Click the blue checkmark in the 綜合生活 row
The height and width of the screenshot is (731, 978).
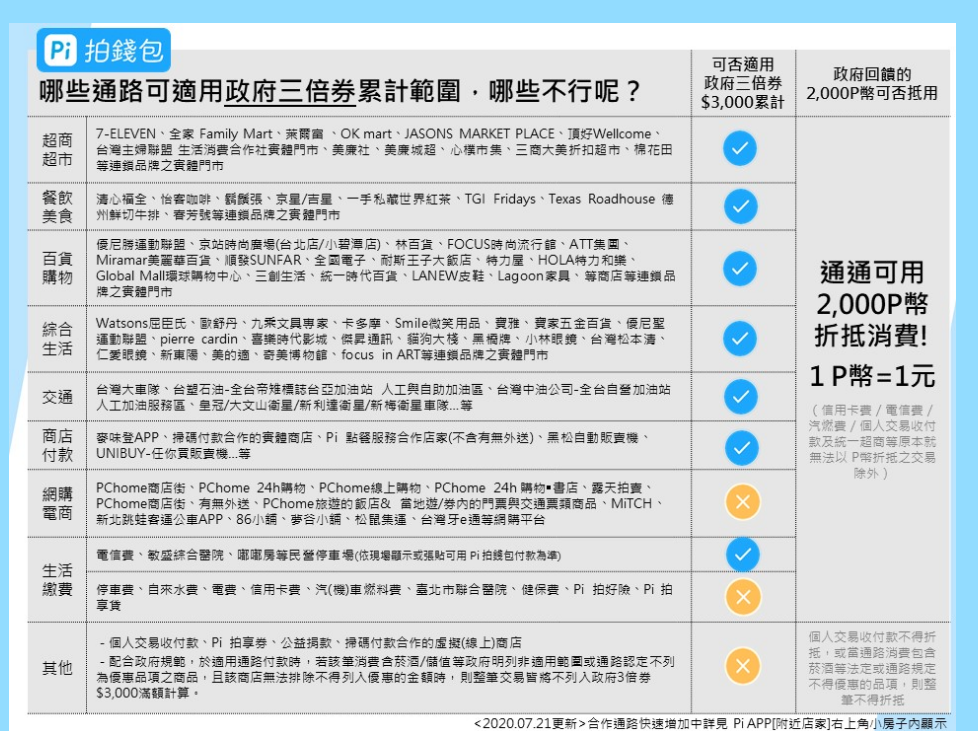pyautogui.click(x=740, y=338)
